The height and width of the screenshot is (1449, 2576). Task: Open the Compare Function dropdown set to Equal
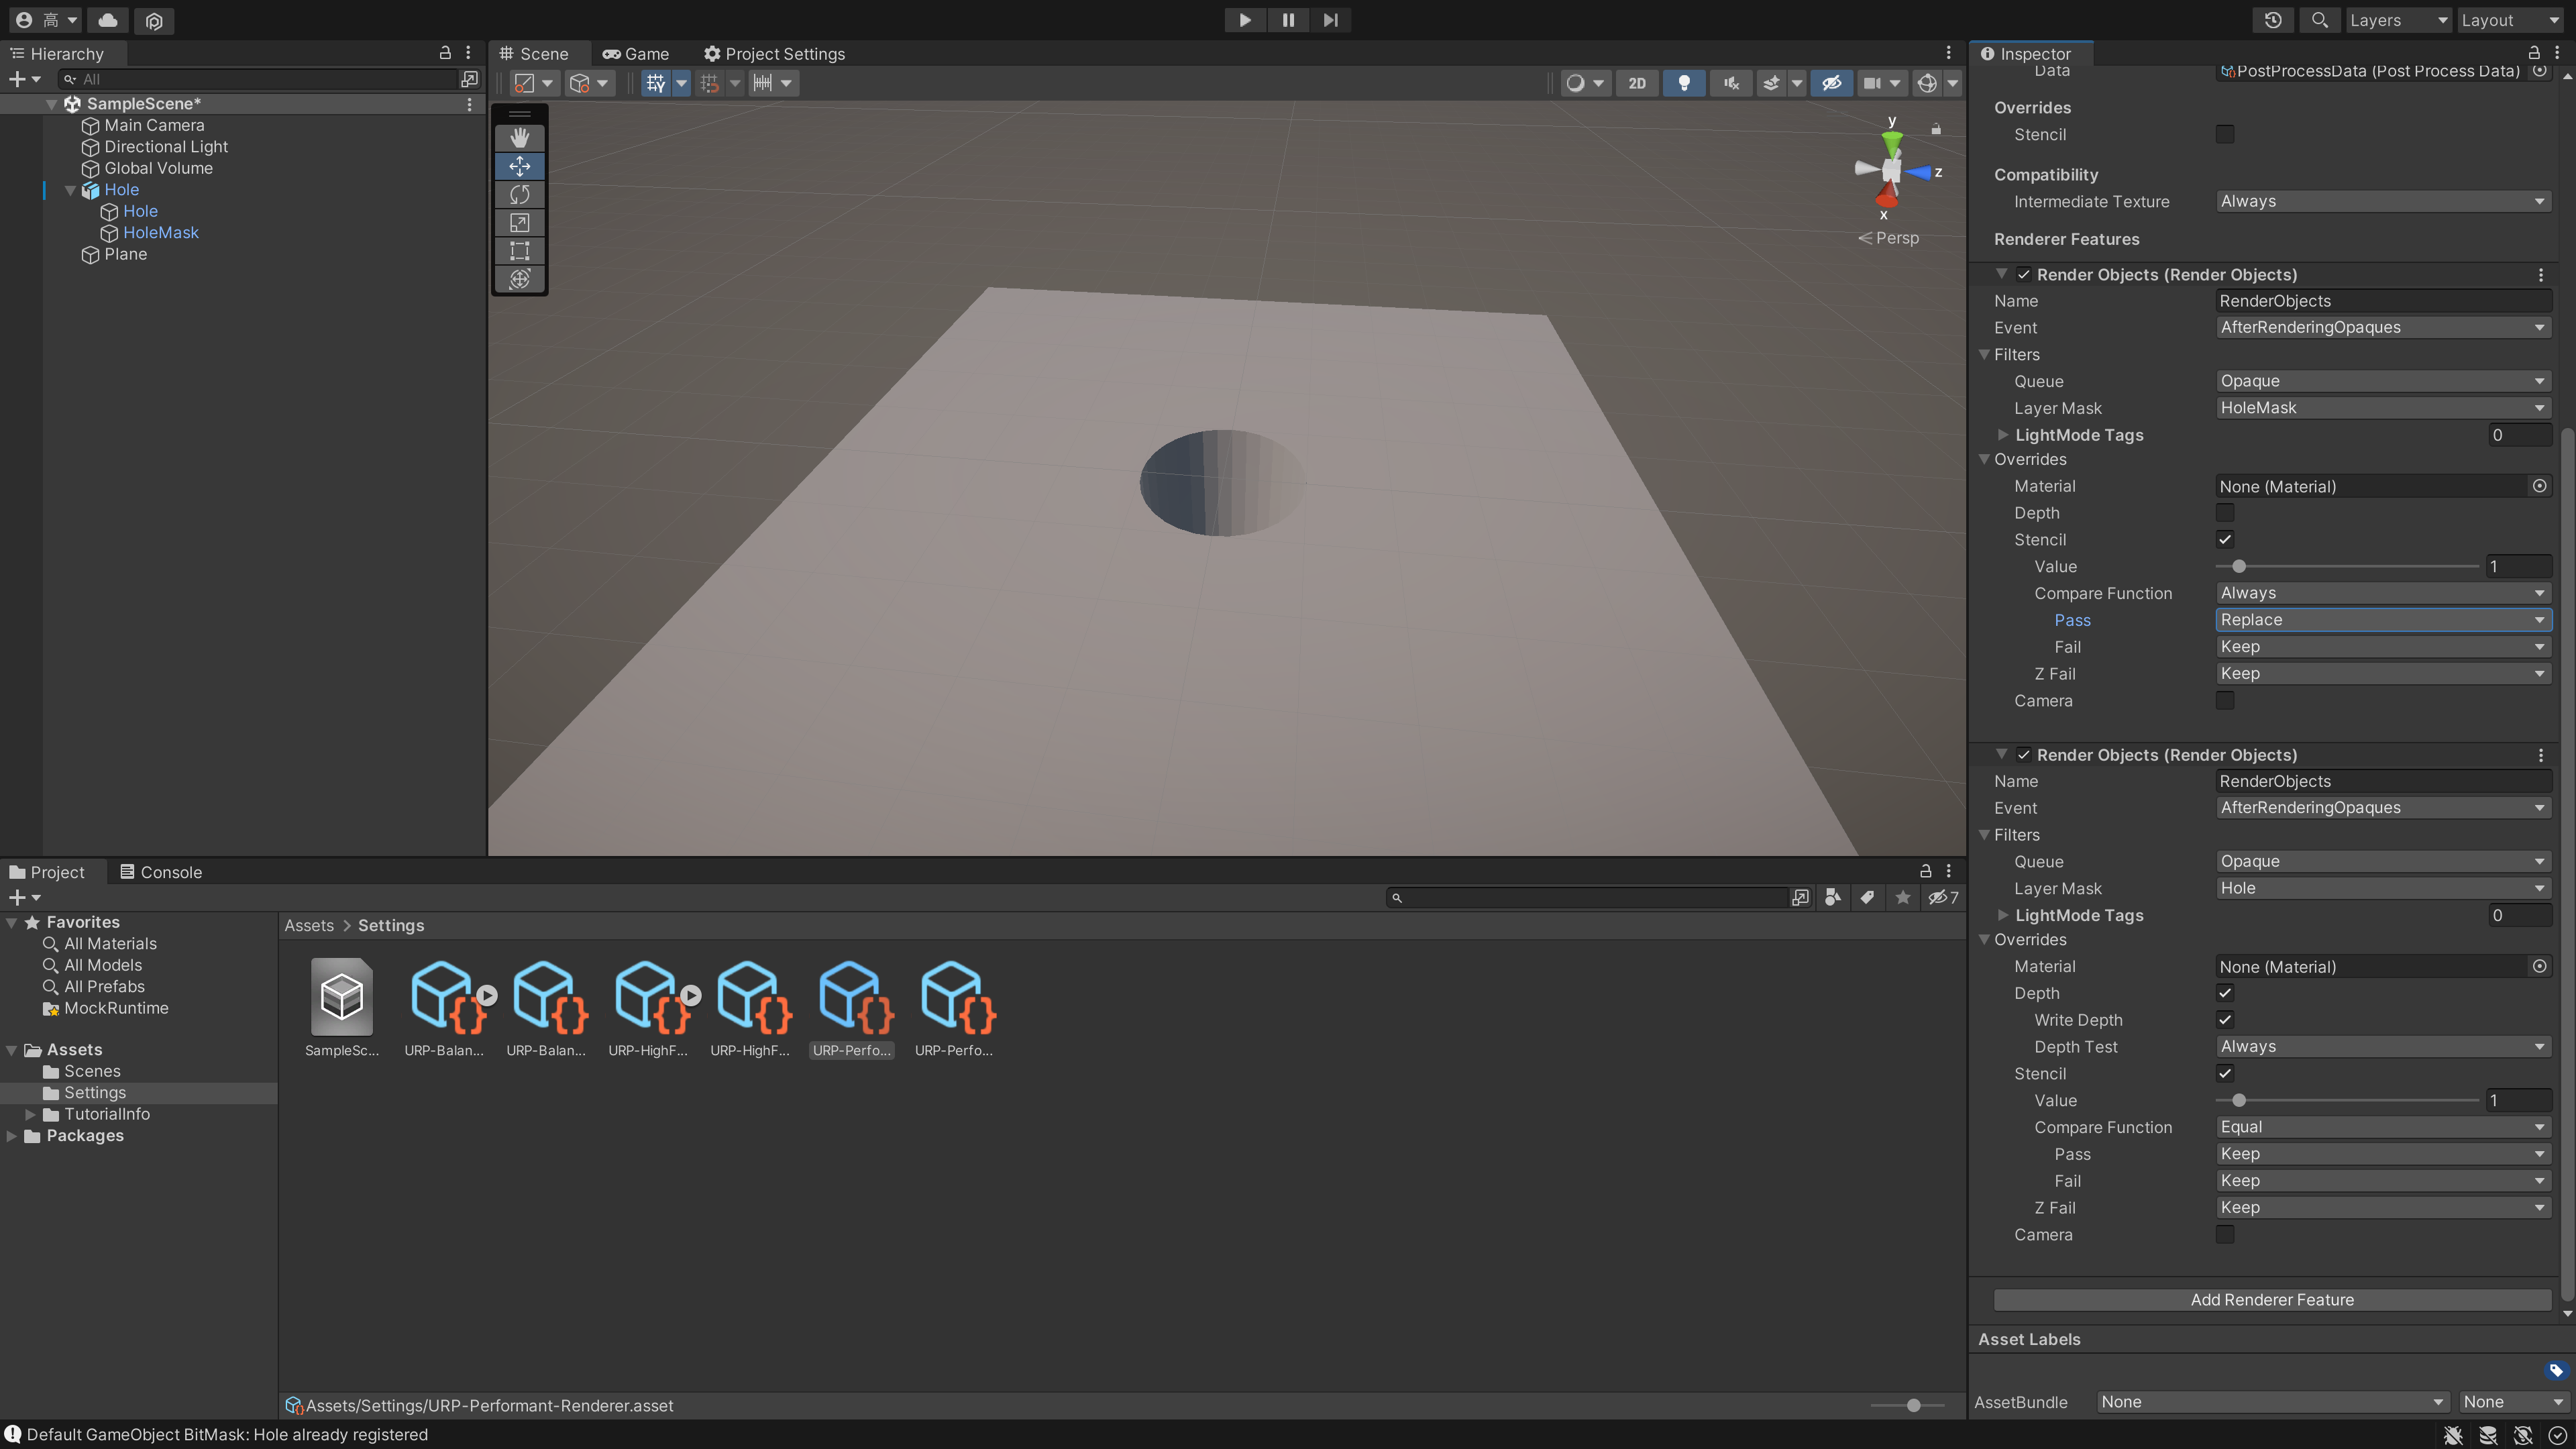[x=2383, y=1127]
